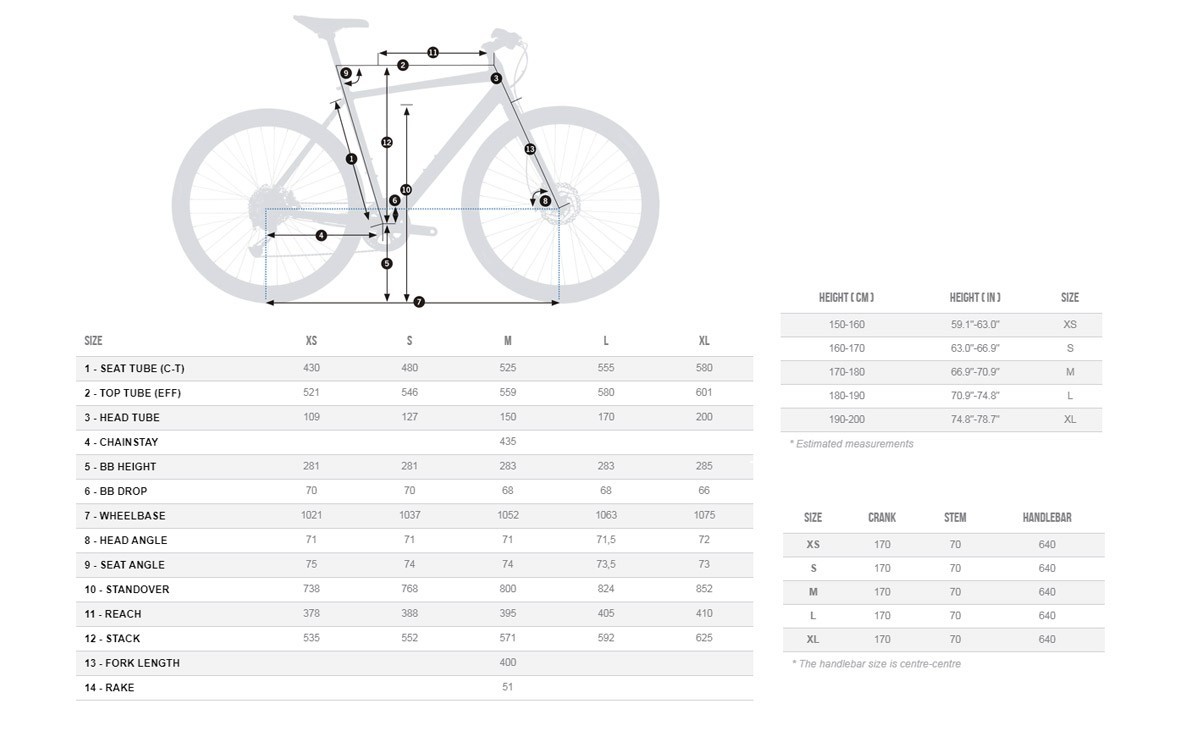Click the '1 - SEAT TUBE (C-T)' row label
Screen dimensions: 1200x740
[135, 369]
